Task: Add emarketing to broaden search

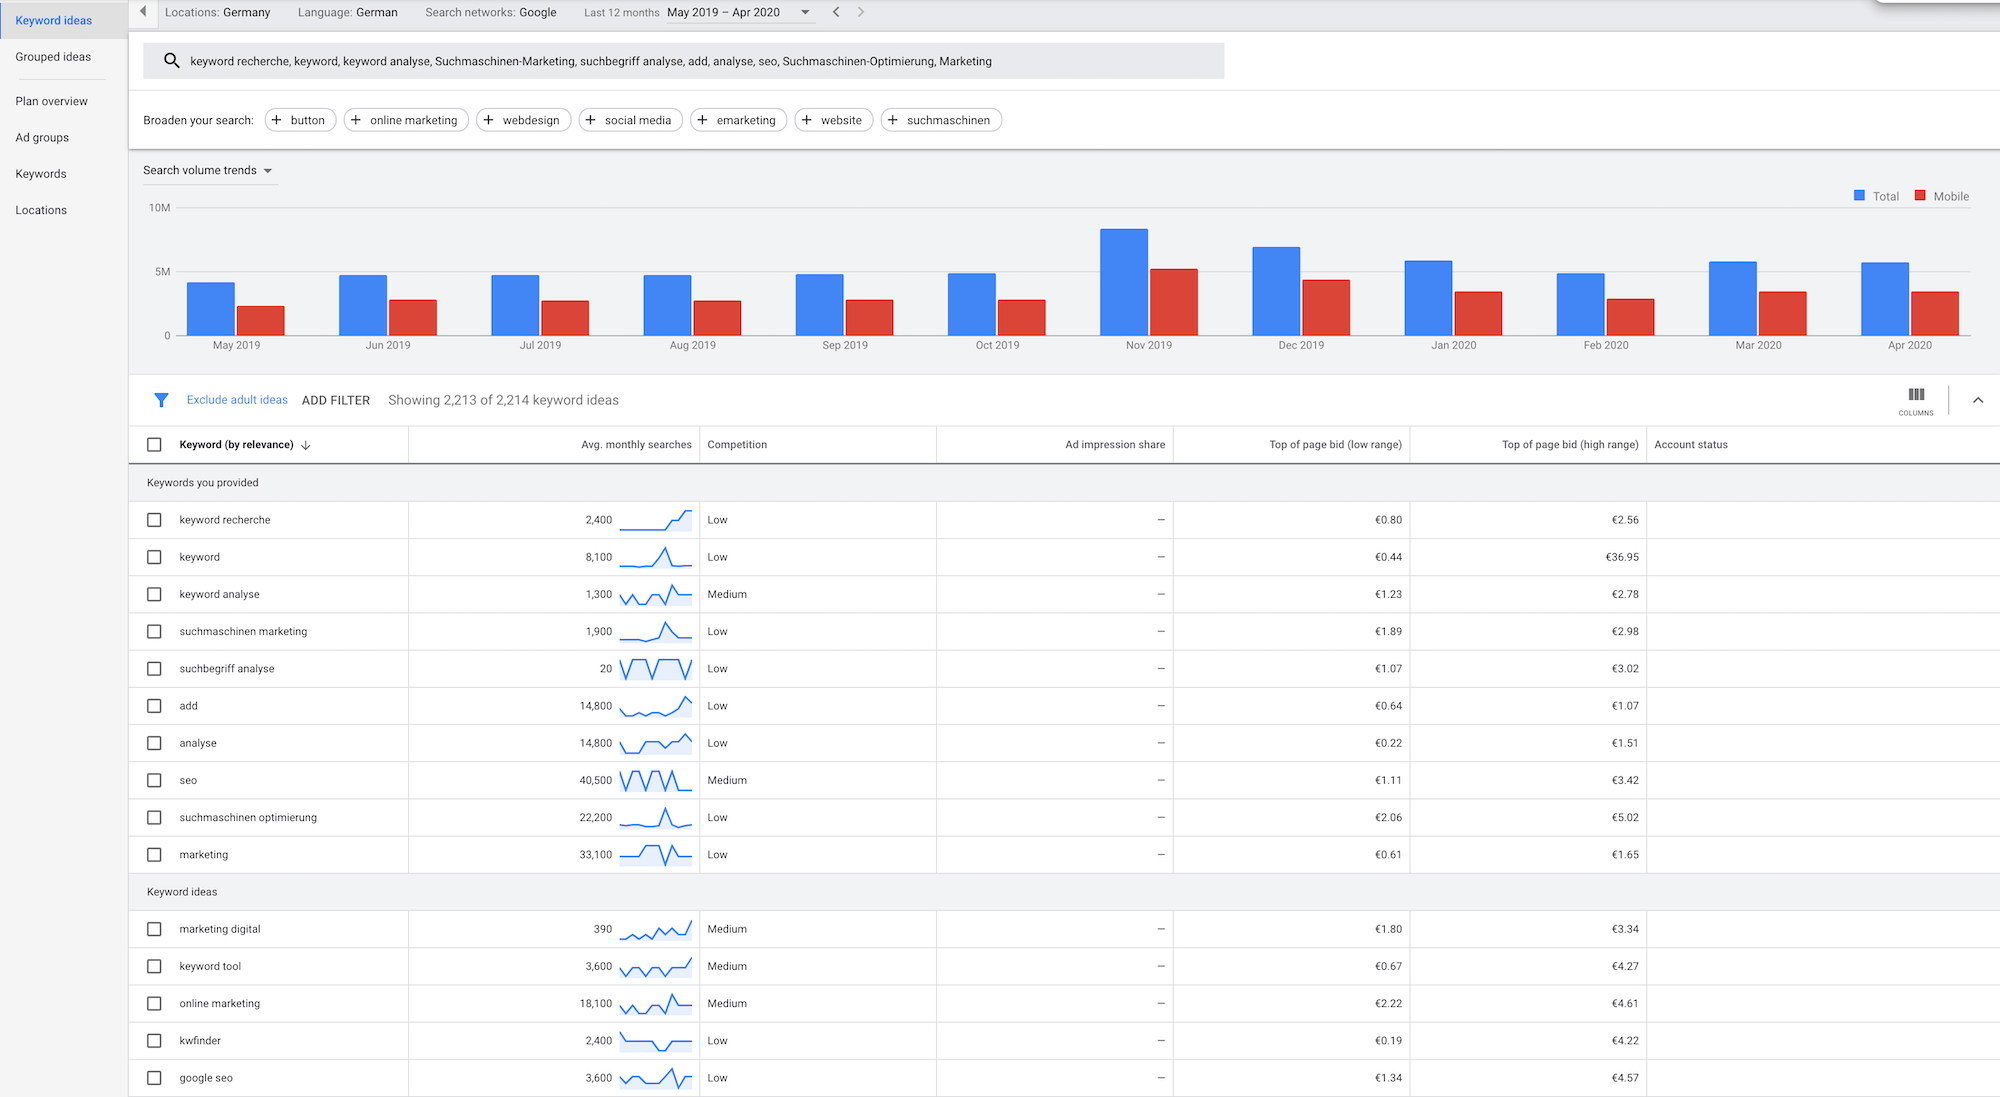Action: (x=739, y=120)
